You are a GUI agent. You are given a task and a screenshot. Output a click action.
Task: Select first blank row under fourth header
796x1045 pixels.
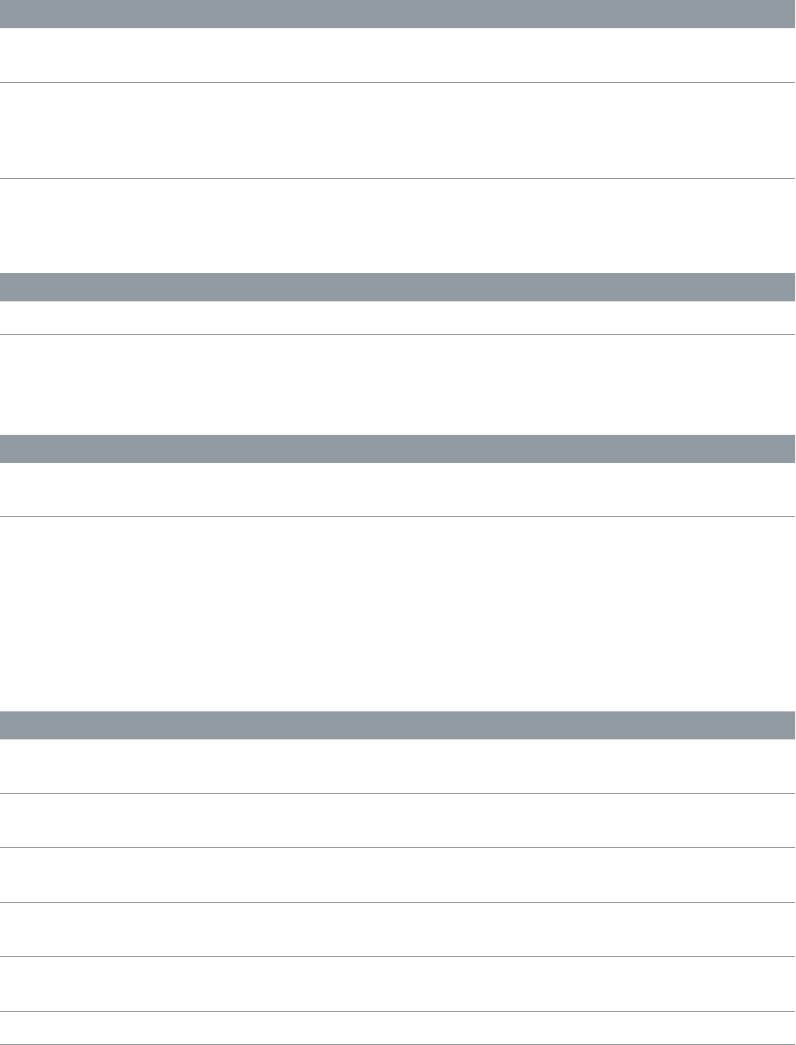398,766
